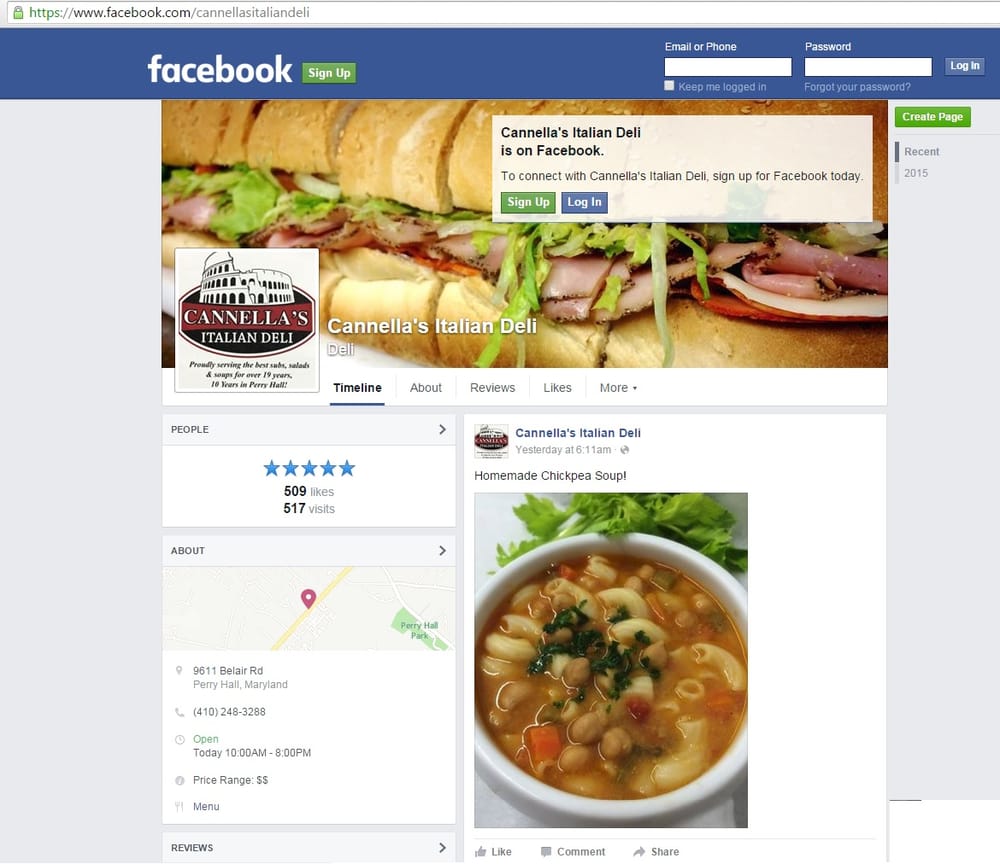Click the Forgot your password link
Screen dimensions: 1000x864
(x=857, y=87)
